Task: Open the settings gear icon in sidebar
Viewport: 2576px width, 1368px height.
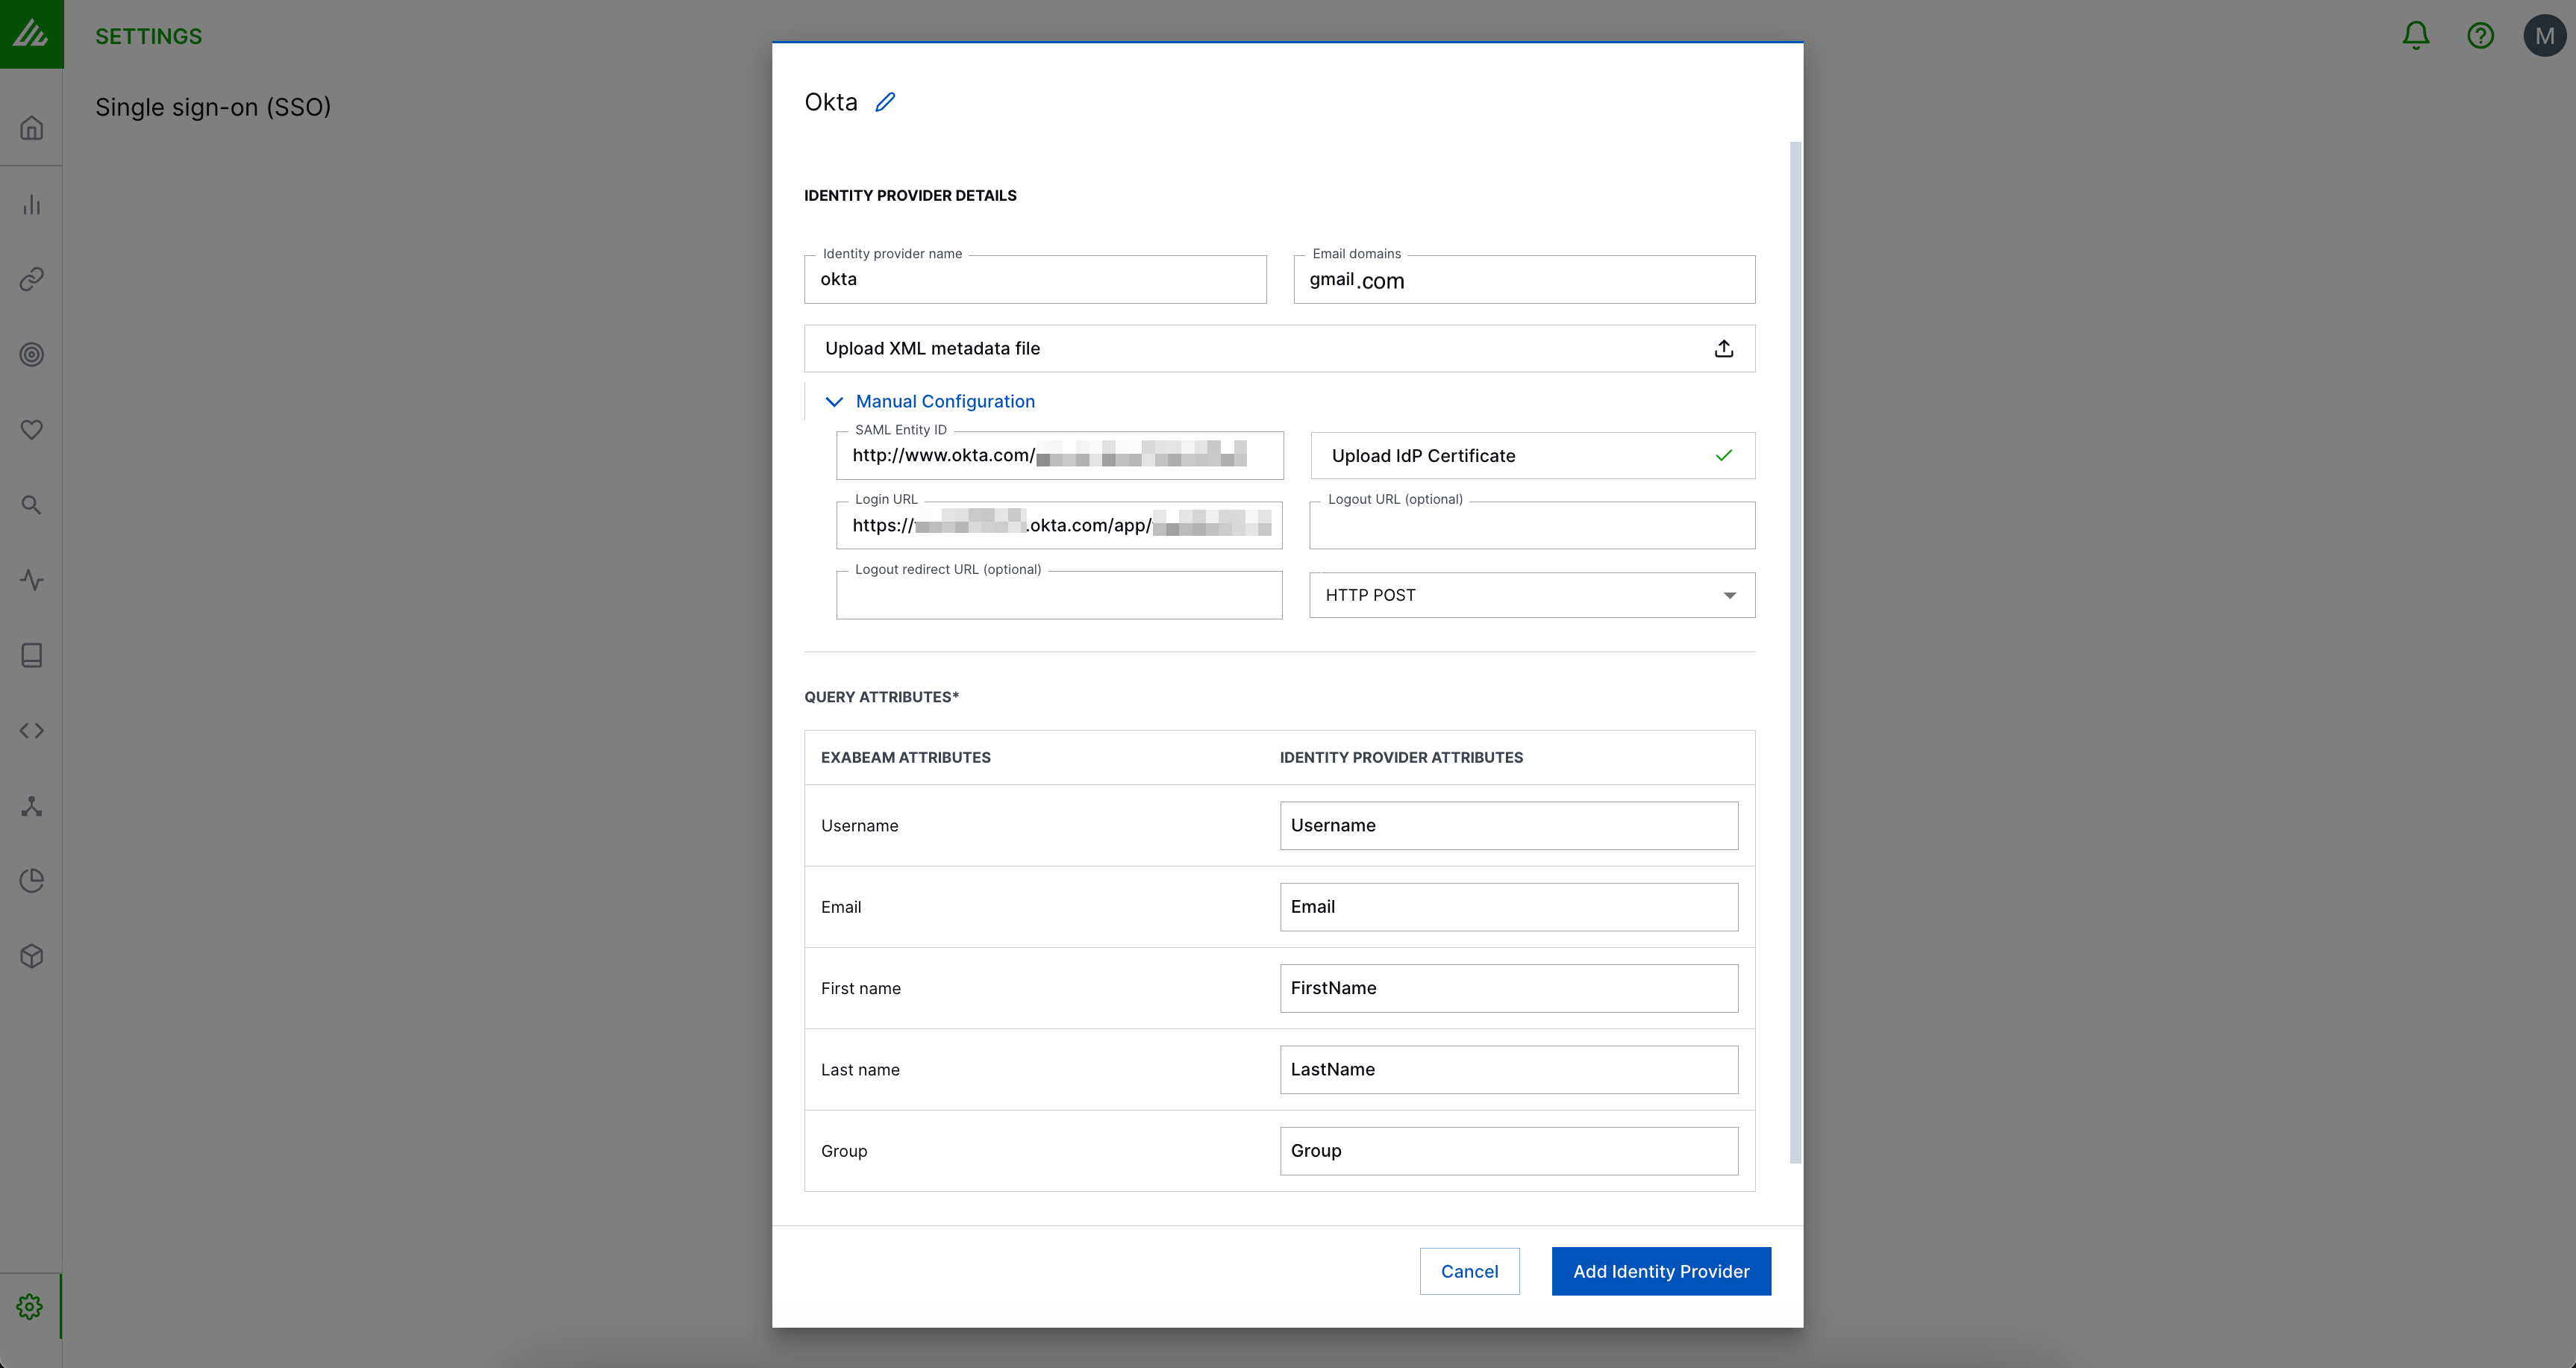Action: [x=30, y=1306]
